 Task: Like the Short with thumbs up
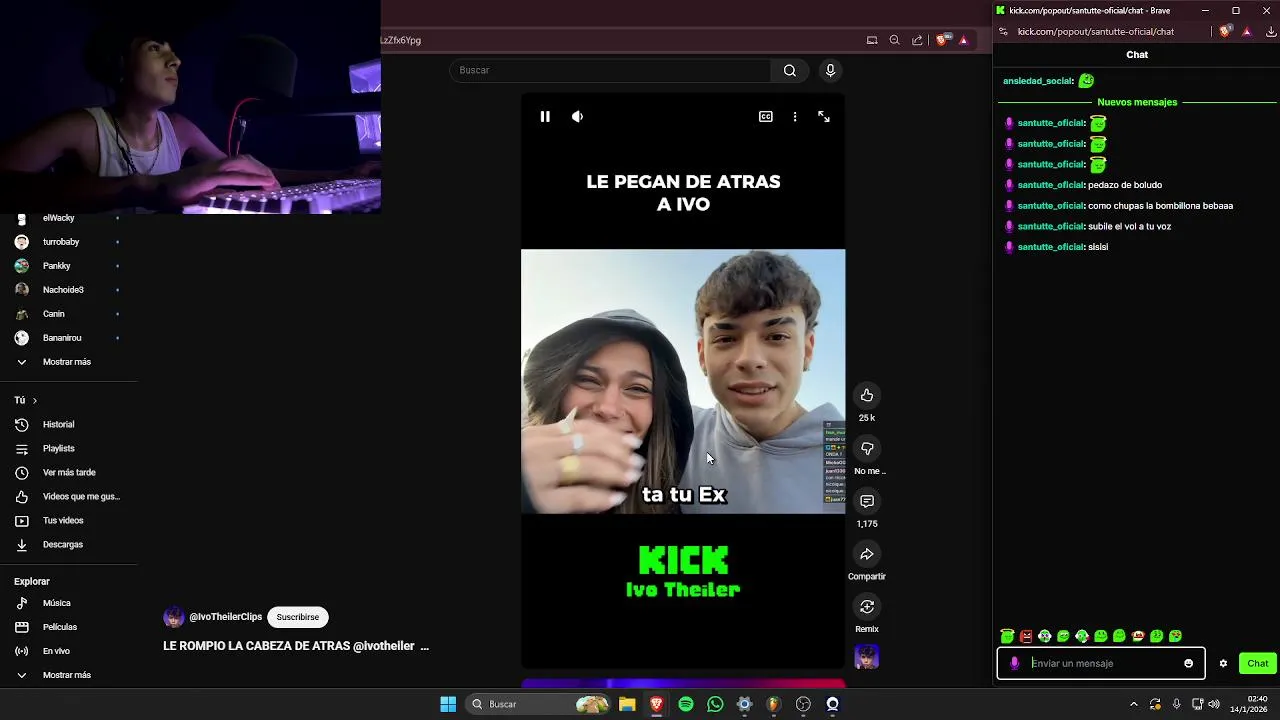tap(867, 395)
